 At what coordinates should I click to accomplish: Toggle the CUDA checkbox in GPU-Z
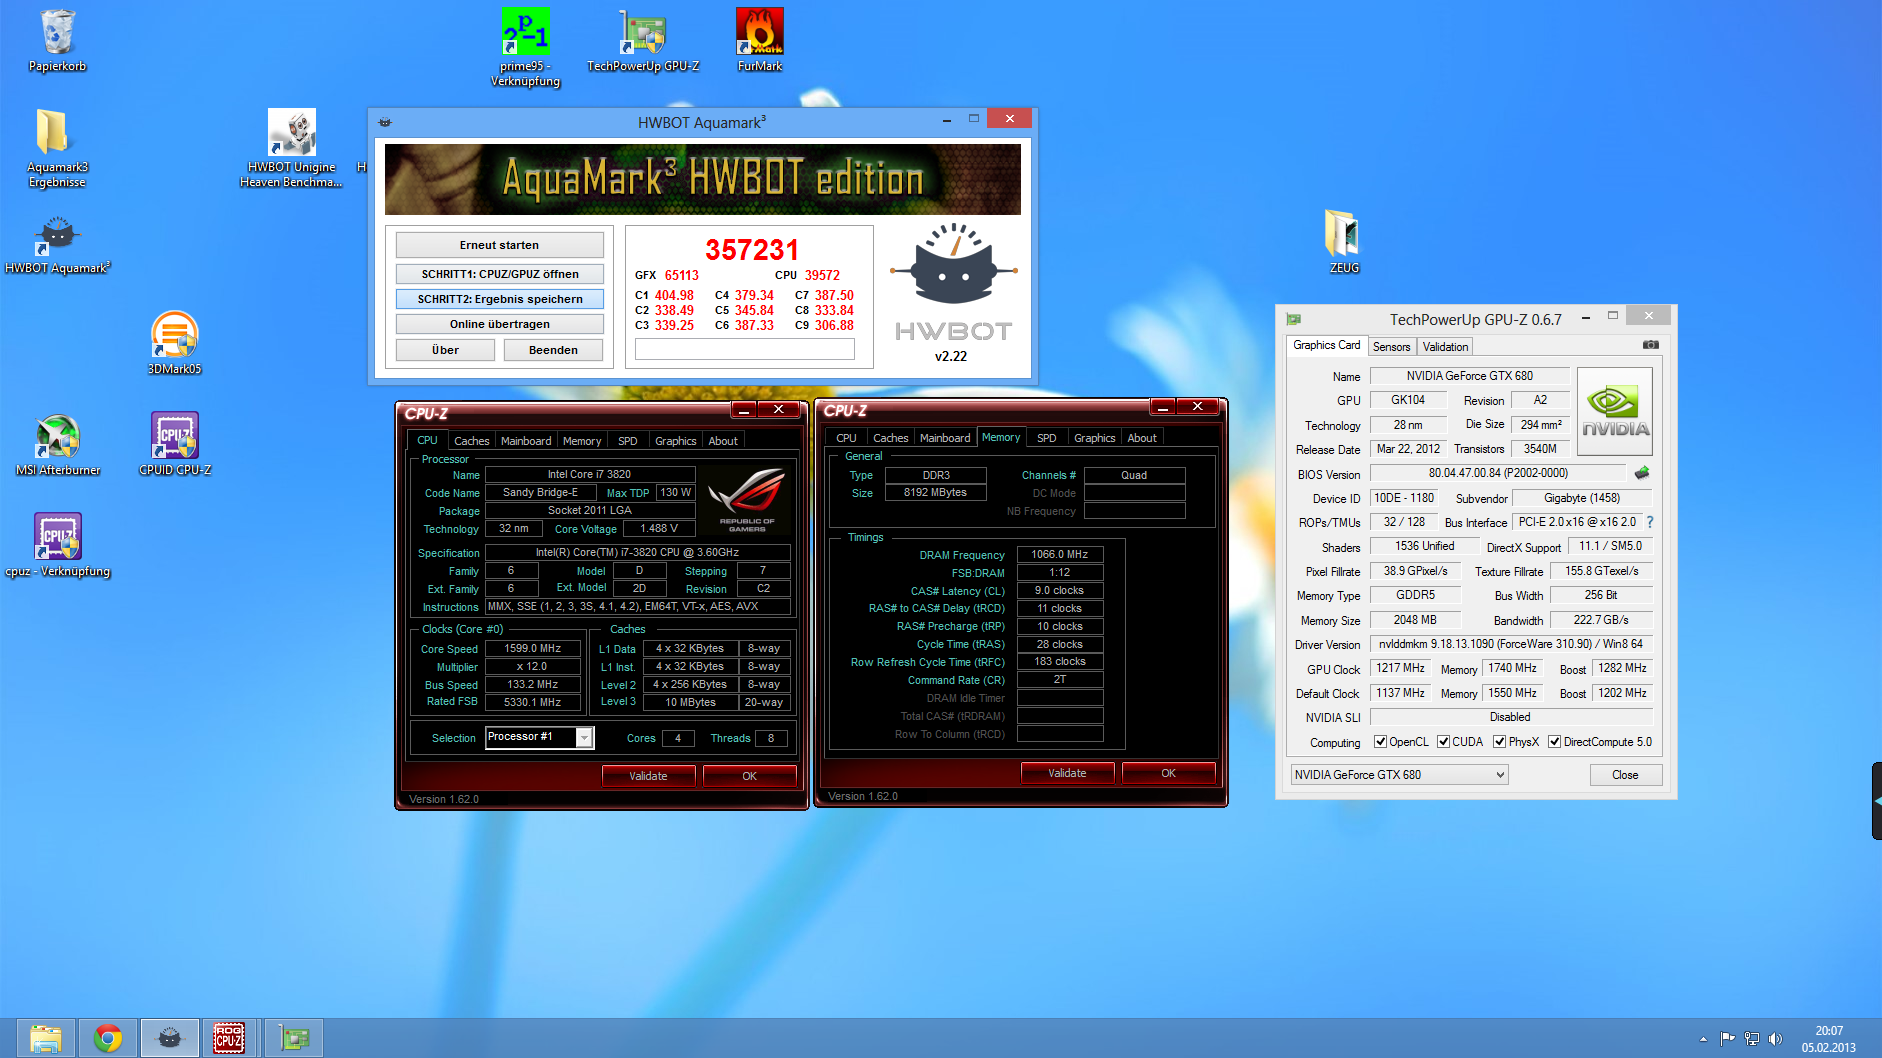(x=1443, y=742)
